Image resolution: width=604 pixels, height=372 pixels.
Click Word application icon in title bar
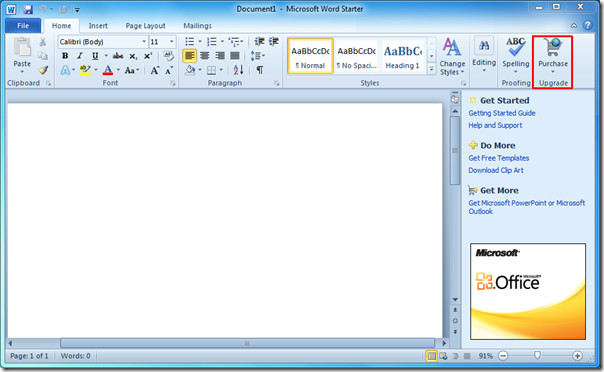11,9
